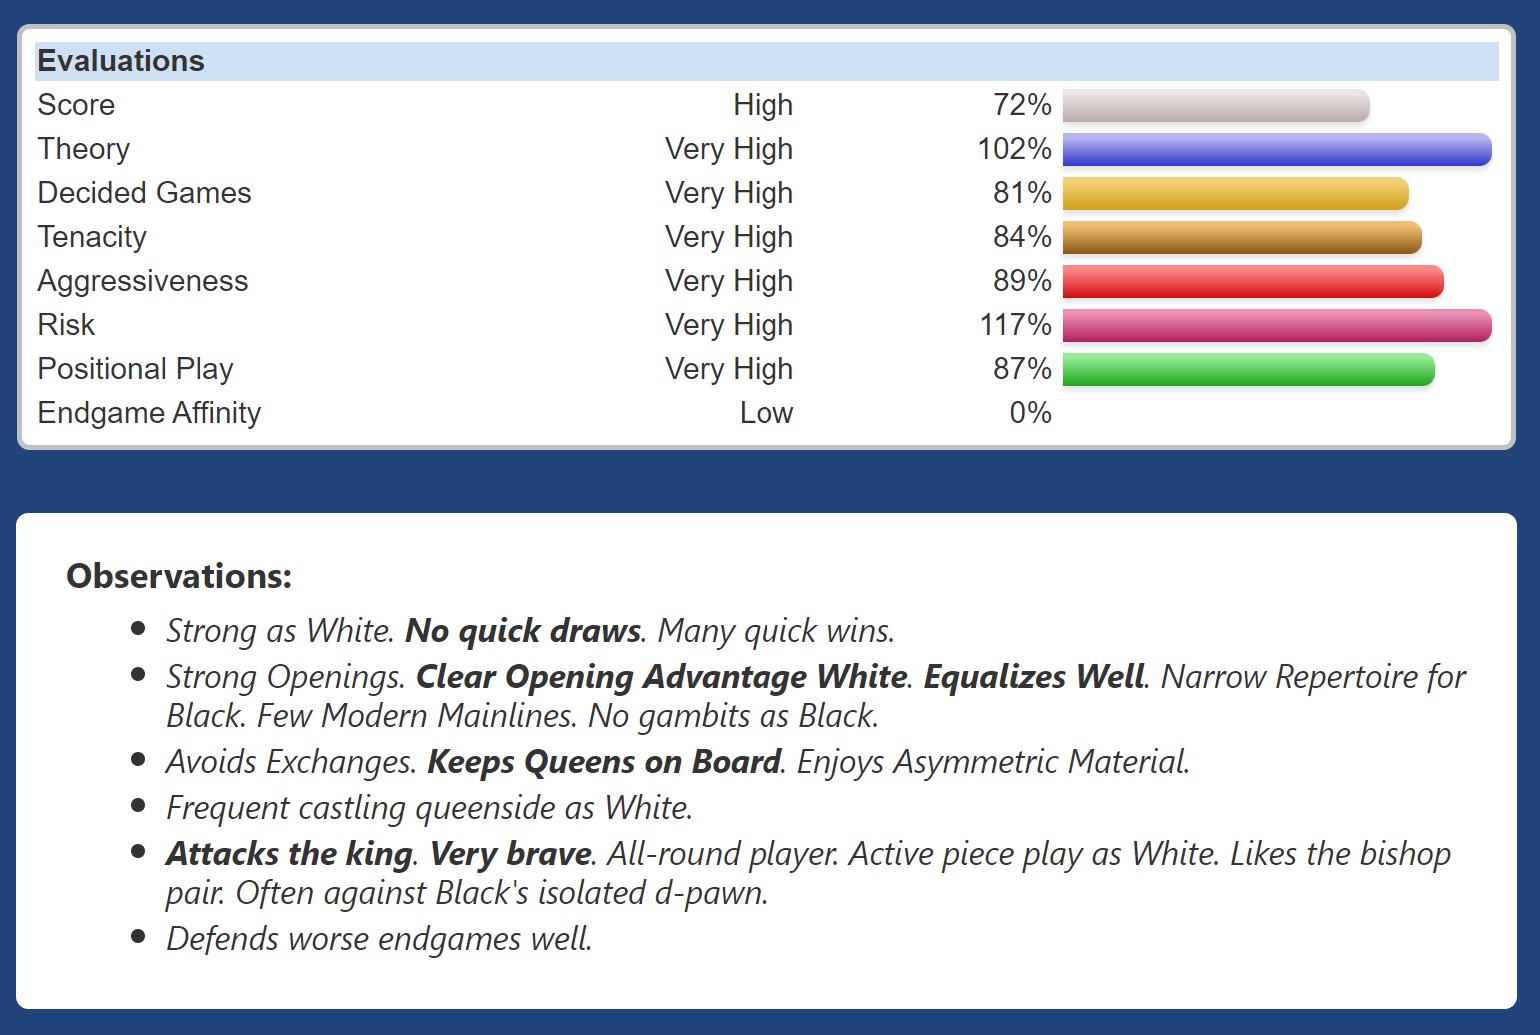1540x1035 pixels.
Task: Click the Low rating for Endgame Affinity
Action: point(766,413)
